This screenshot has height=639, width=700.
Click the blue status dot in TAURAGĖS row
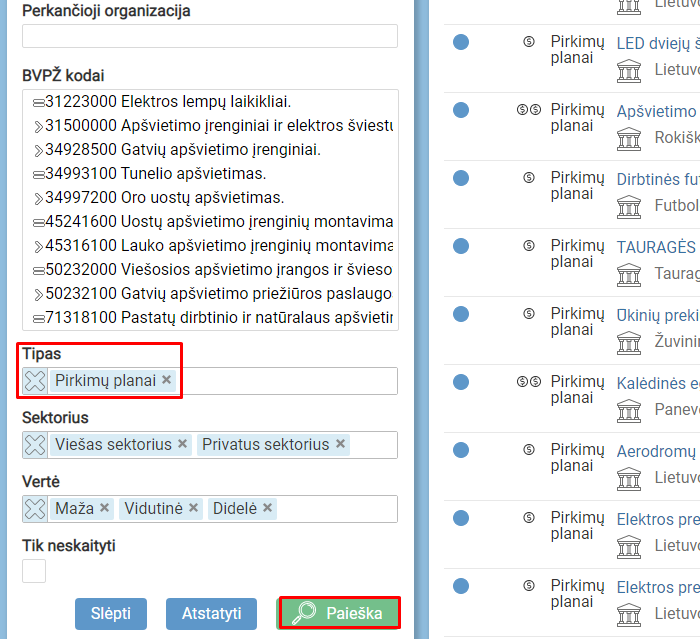coord(461,246)
